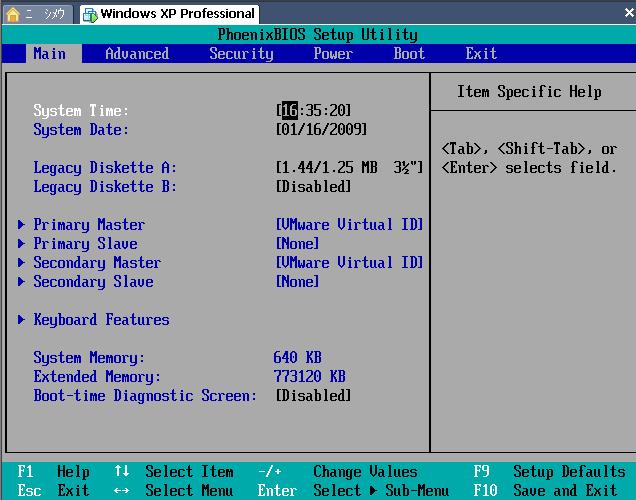636x500 pixels.
Task: Click the Primary Slave None value
Action: (x=297, y=243)
